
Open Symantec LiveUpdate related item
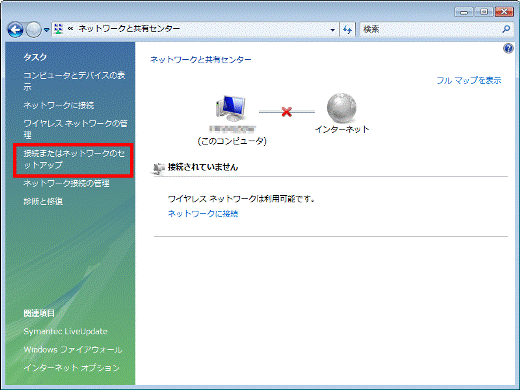click(65, 331)
